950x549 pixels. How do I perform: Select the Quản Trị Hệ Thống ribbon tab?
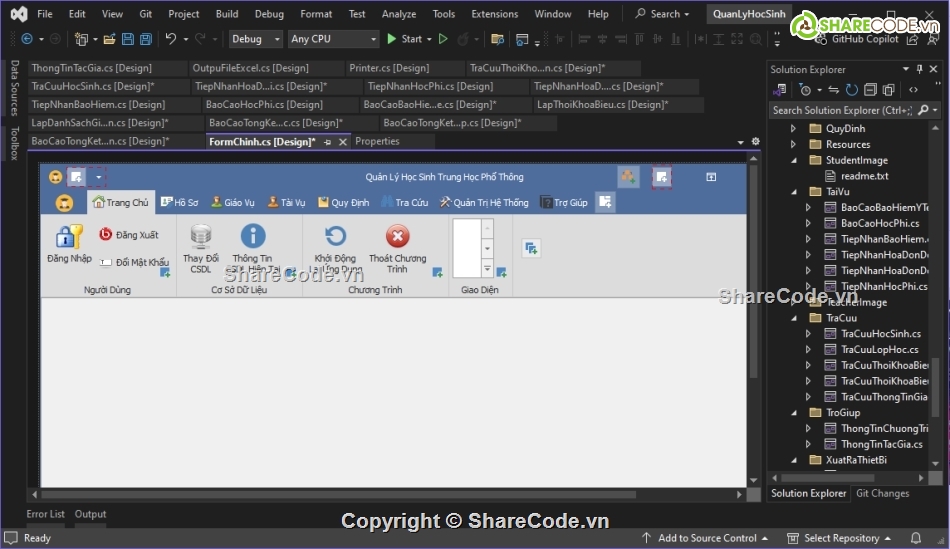pos(484,202)
